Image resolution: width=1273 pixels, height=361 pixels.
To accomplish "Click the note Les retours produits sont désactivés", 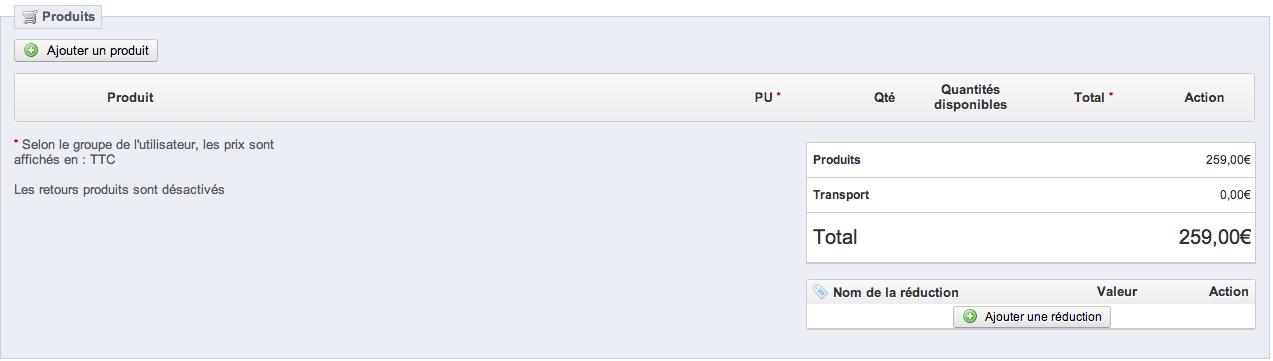I will [x=119, y=190].
